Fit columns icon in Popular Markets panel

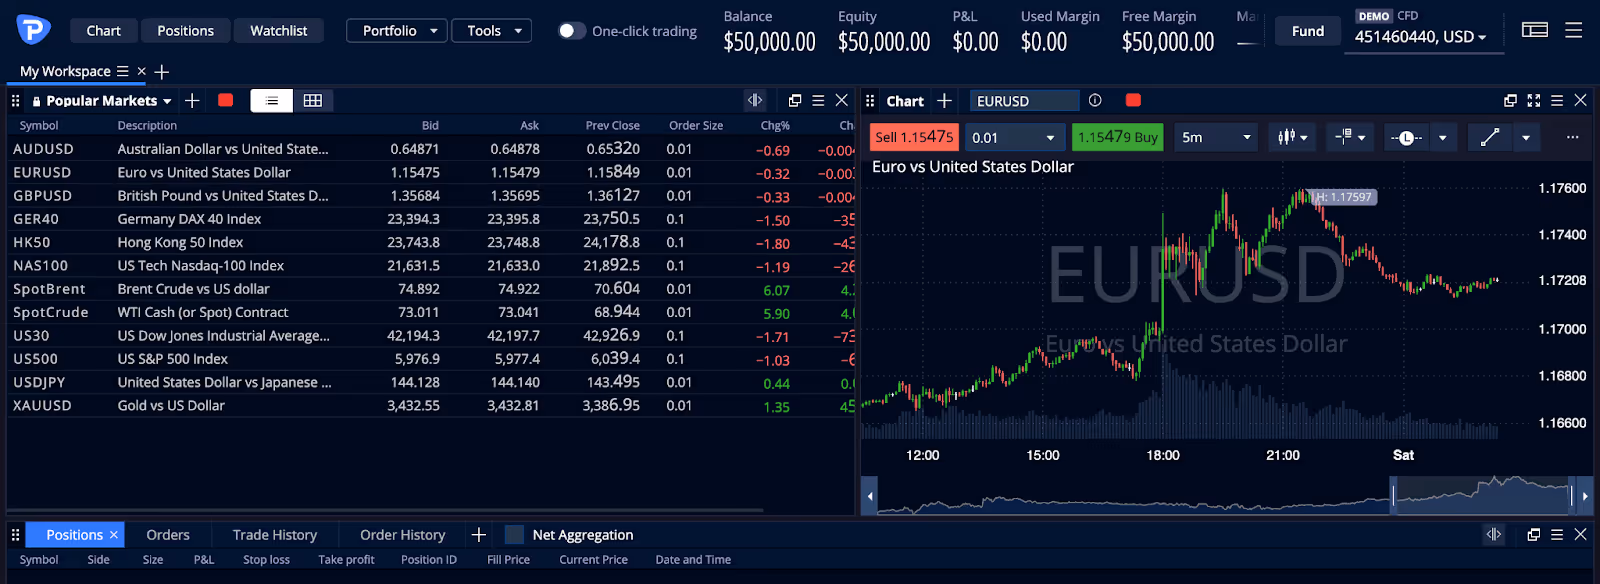click(x=755, y=100)
